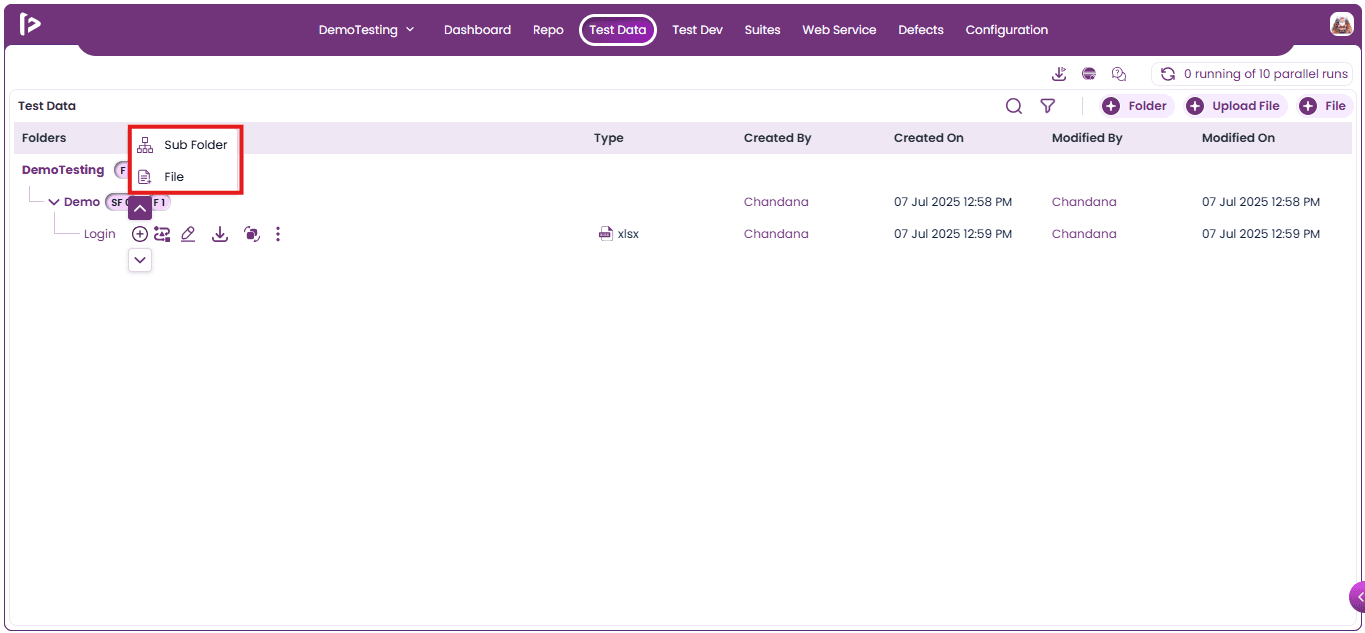Click the File button next to Upload File
The width and height of the screenshot is (1365, 633).
(1325, 106)
